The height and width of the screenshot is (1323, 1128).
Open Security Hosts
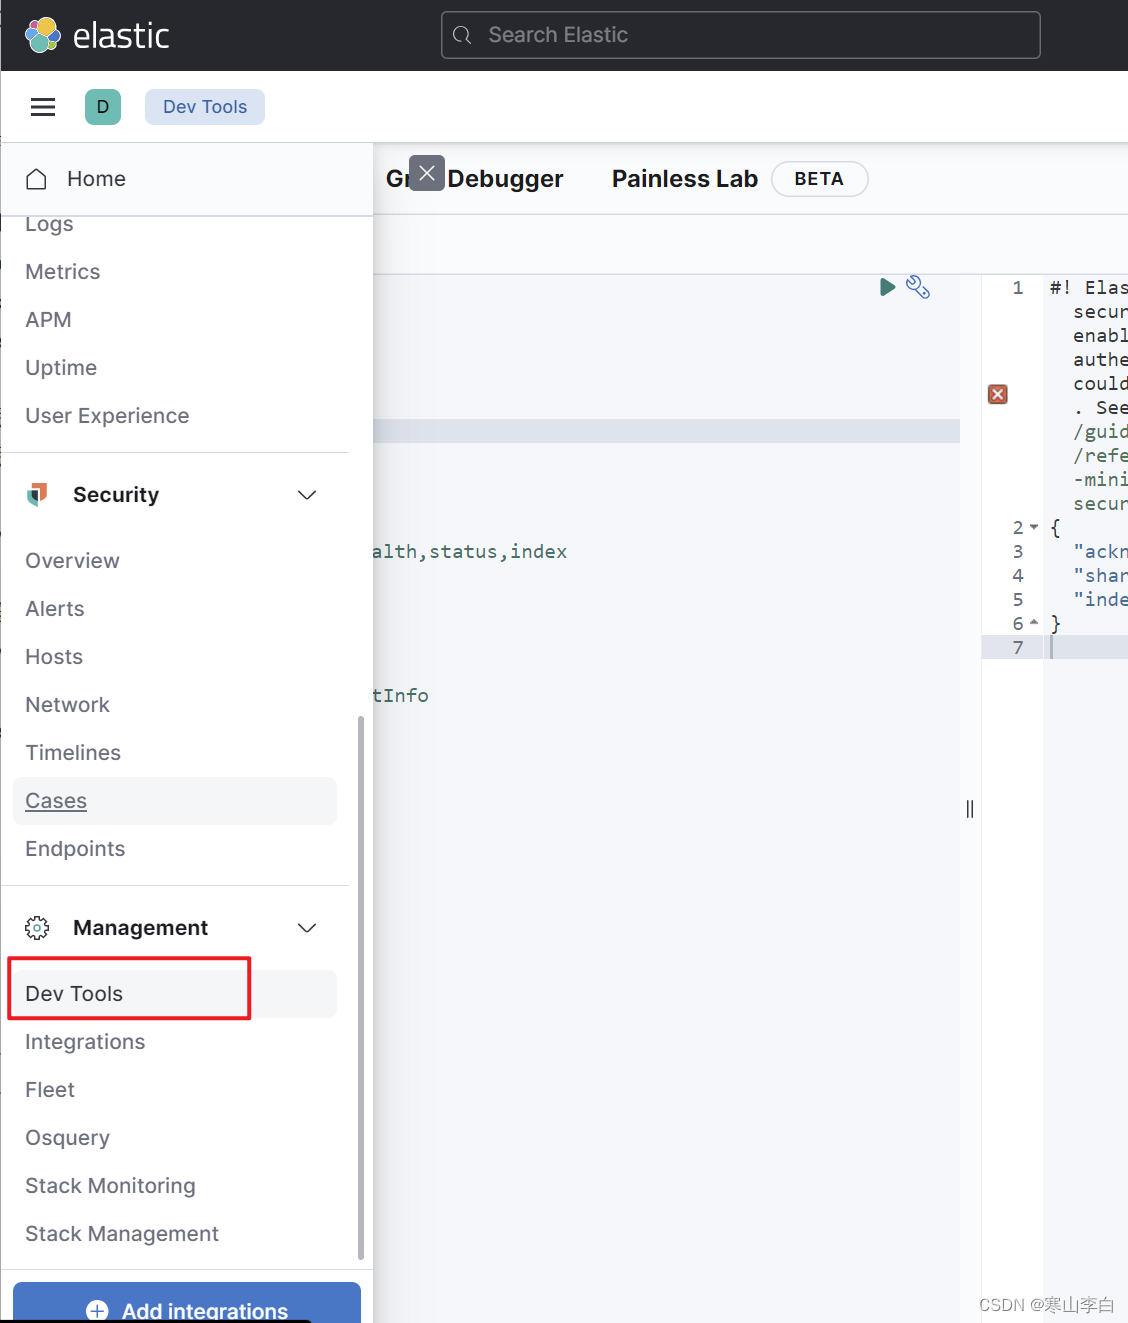(54, 657)
